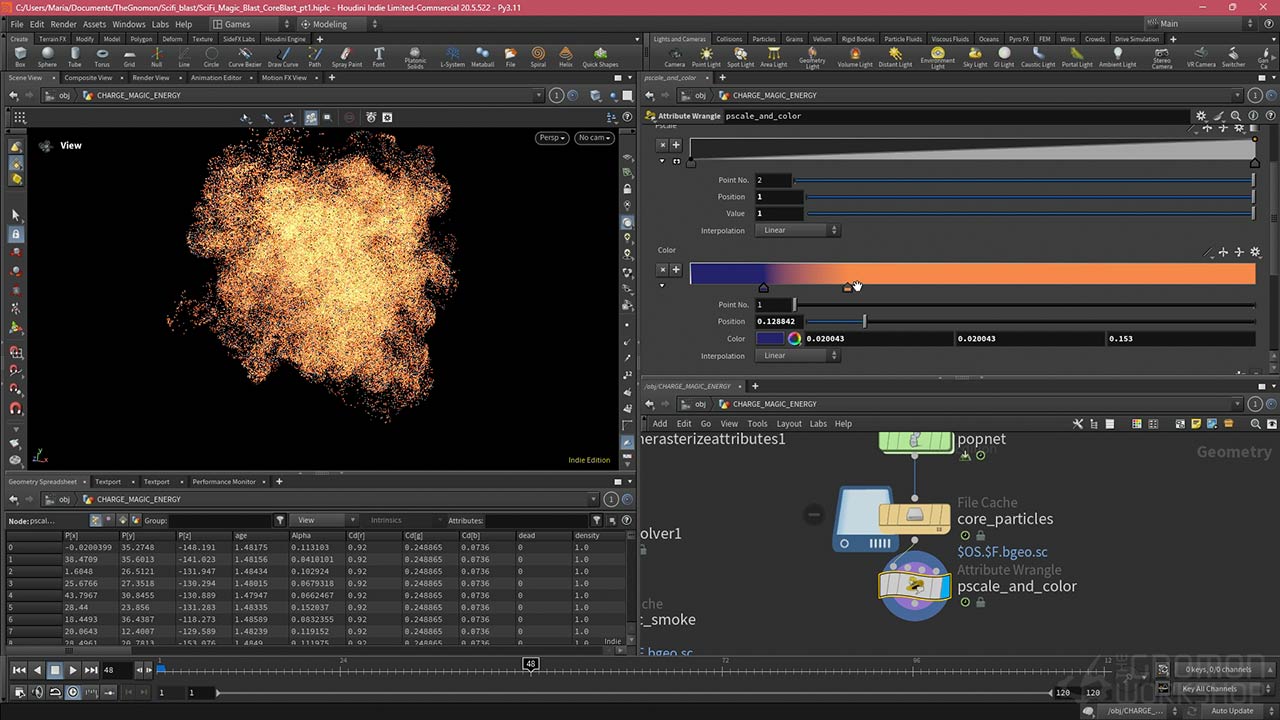The image size is (1280, 720).
Task: Open the Windows menu
Action: point(128,24)
